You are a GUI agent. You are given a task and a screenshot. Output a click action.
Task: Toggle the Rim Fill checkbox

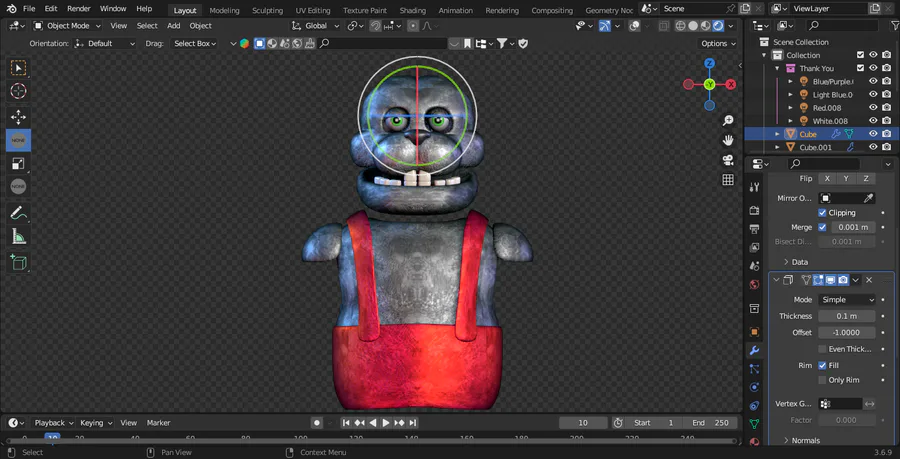pyautogui.click(x=822, y=365)
